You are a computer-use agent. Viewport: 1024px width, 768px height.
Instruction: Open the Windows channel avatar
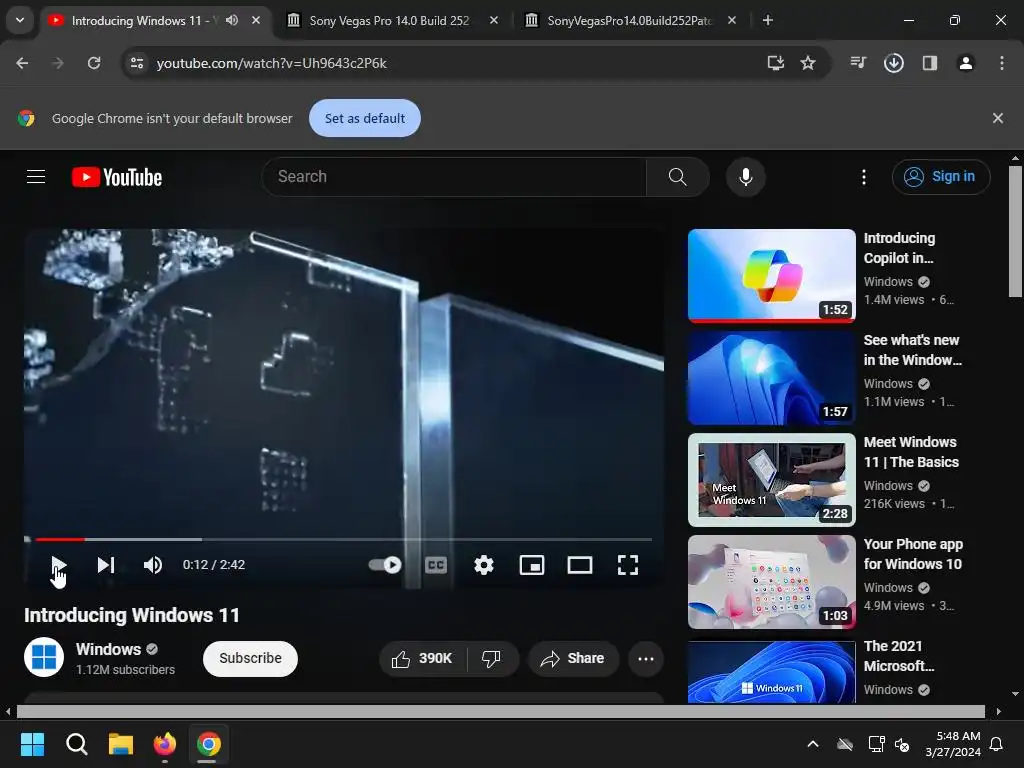44,657
